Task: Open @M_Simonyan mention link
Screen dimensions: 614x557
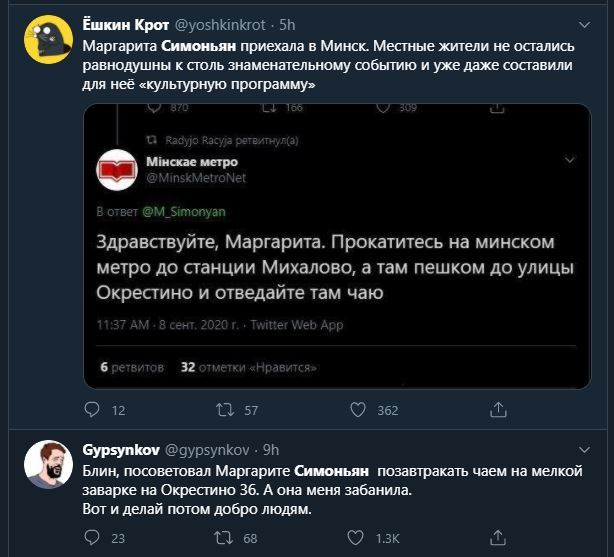Action: click(x=173, y=212)
